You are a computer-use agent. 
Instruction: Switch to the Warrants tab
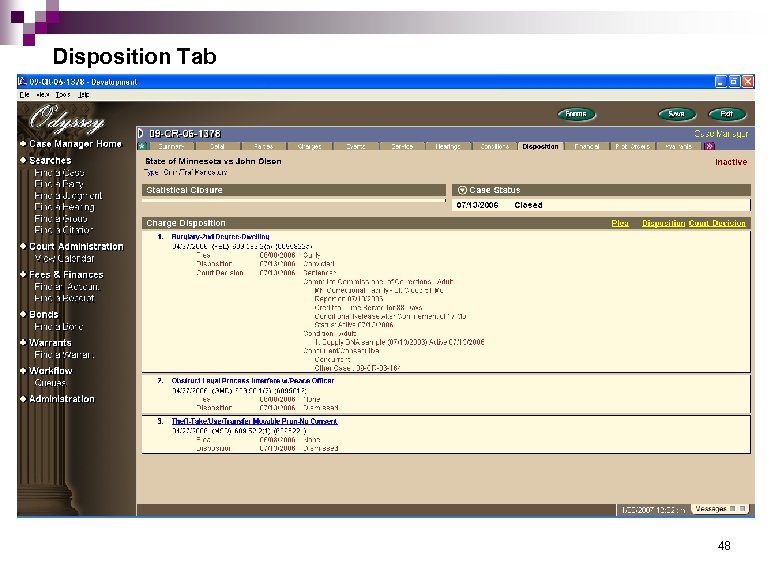678,146
